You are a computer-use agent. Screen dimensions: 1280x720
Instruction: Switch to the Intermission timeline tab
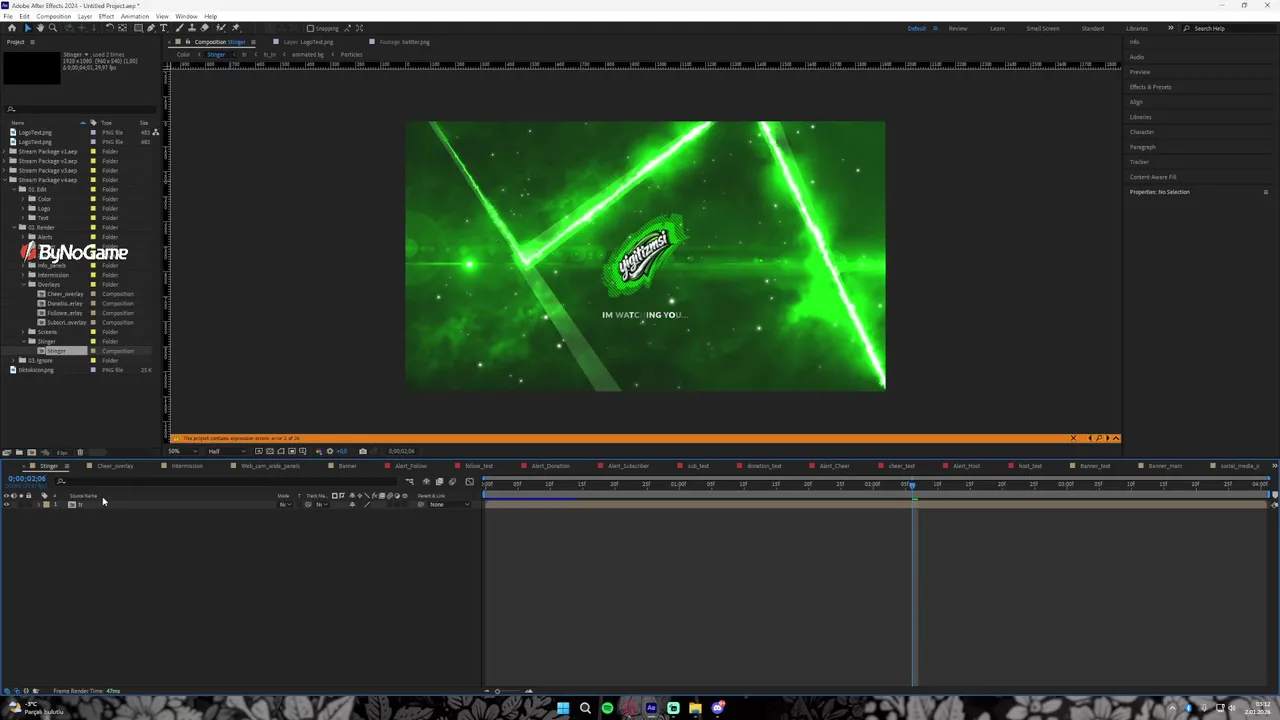187,466
